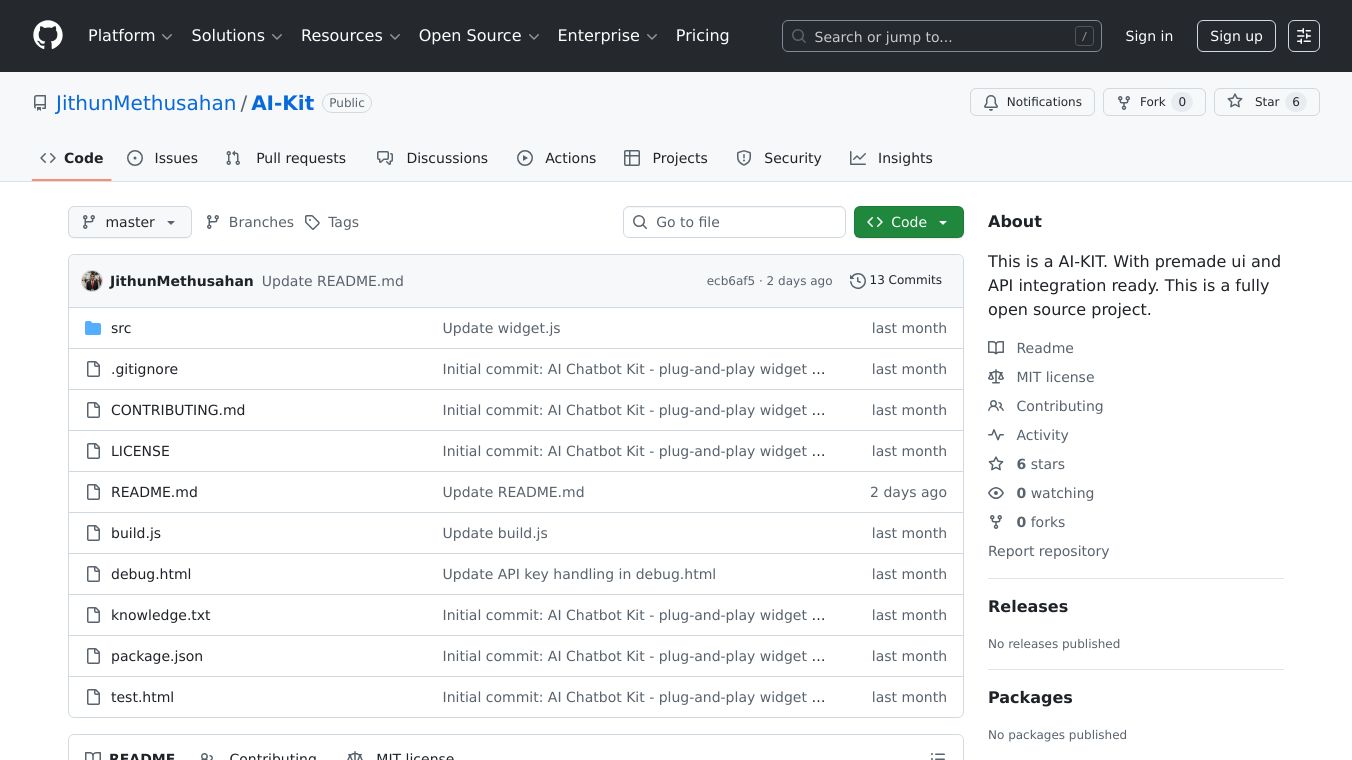Fork the AI-Kit repository
1352x760 pixels.
(1153, 102)
